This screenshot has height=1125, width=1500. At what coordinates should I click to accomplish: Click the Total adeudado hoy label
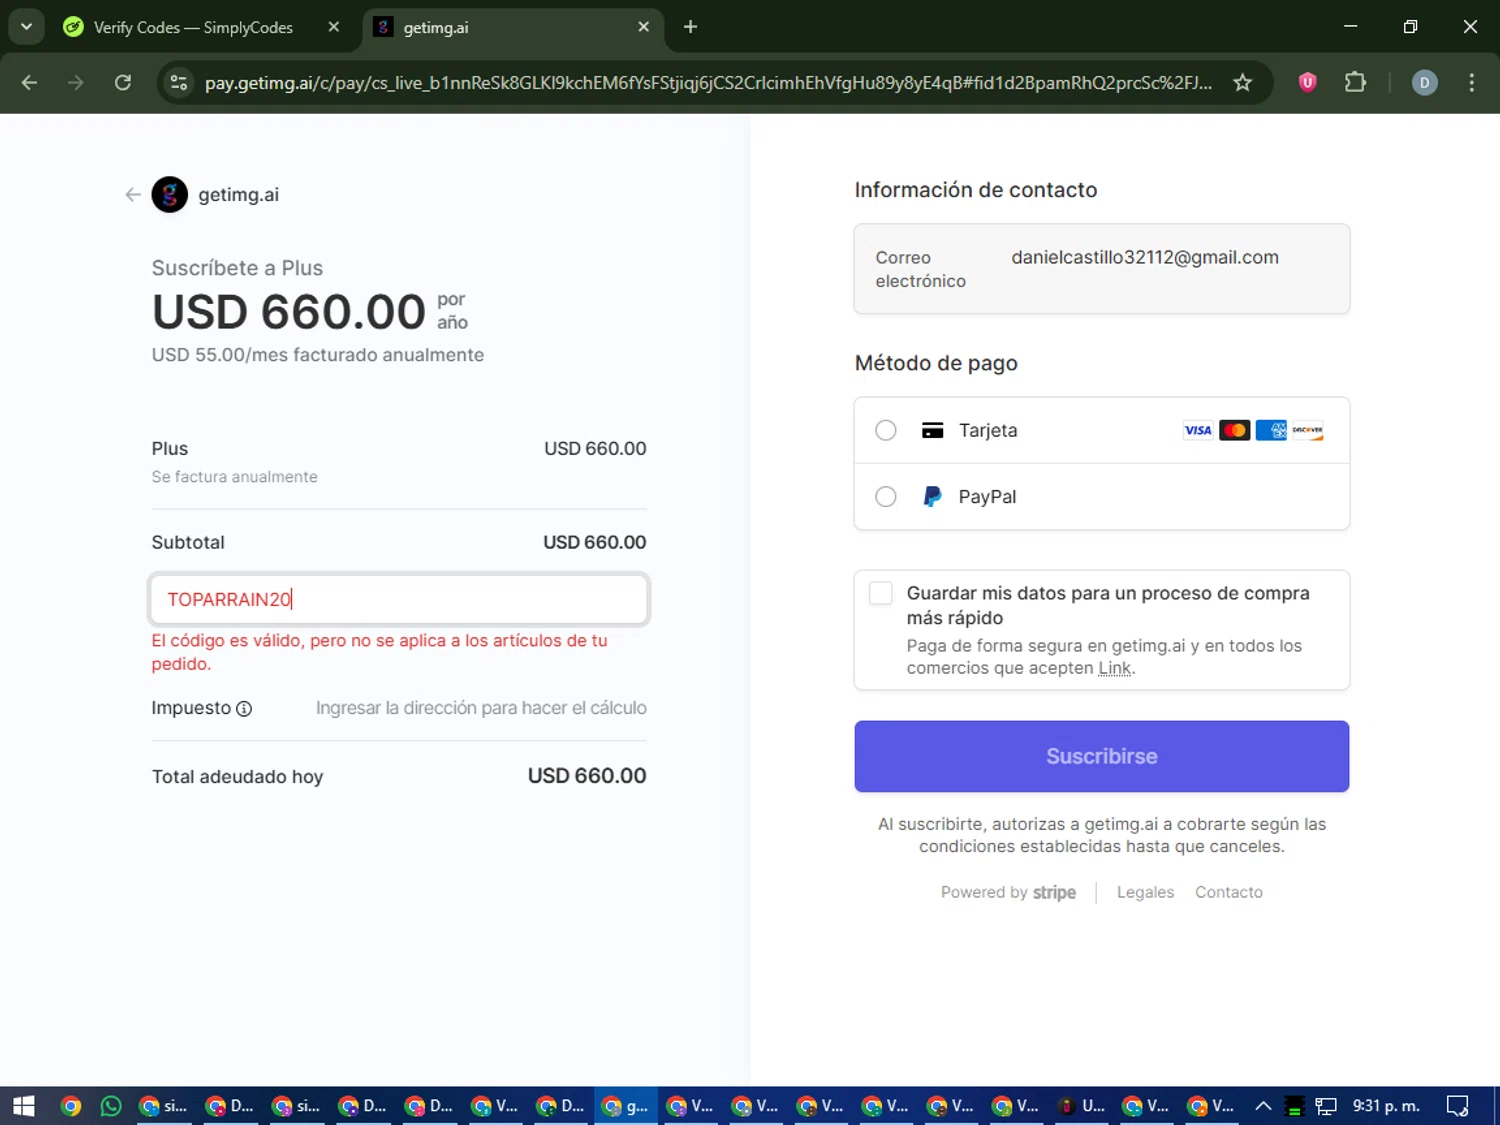[x=237, y=777]
